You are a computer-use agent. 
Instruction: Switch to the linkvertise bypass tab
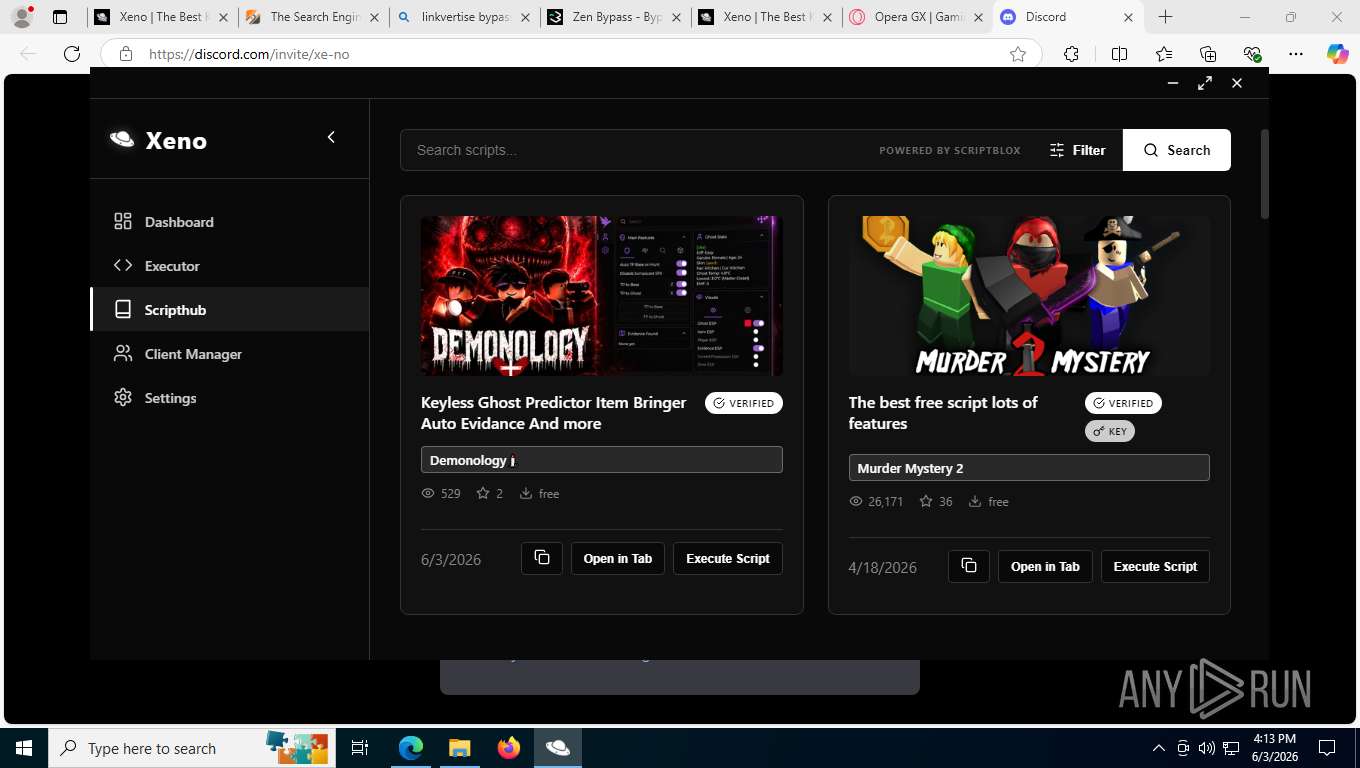click(x=465, y=17)
